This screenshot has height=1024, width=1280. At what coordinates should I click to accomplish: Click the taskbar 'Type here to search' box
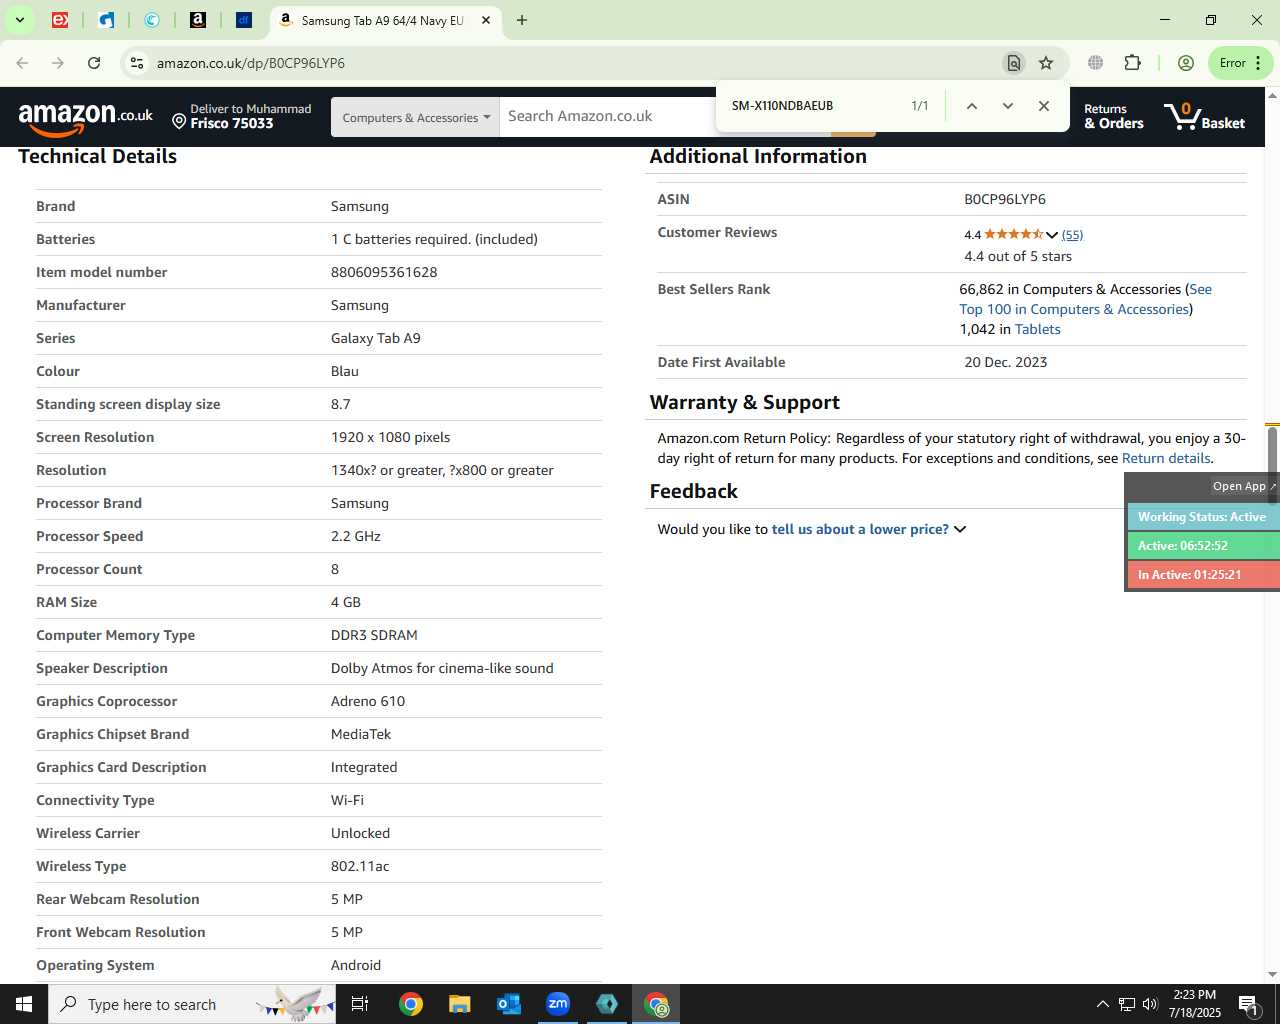click(x=193, y=1004)
